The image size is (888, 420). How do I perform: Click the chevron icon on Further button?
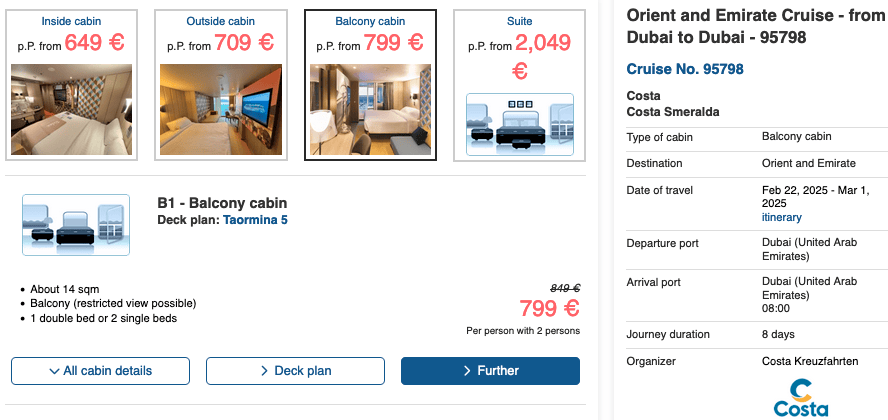click(x=467, y=371)
